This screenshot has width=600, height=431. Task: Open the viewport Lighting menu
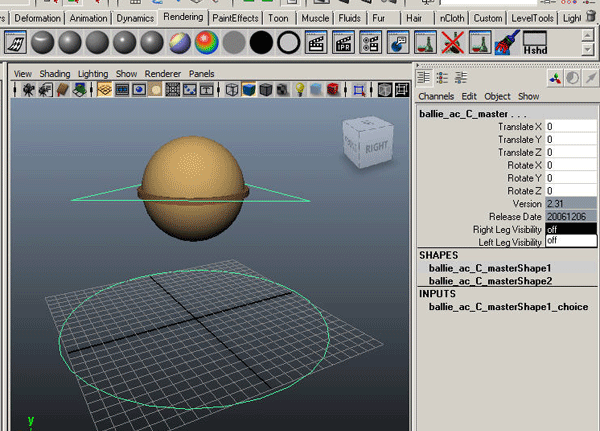[93, 73]
